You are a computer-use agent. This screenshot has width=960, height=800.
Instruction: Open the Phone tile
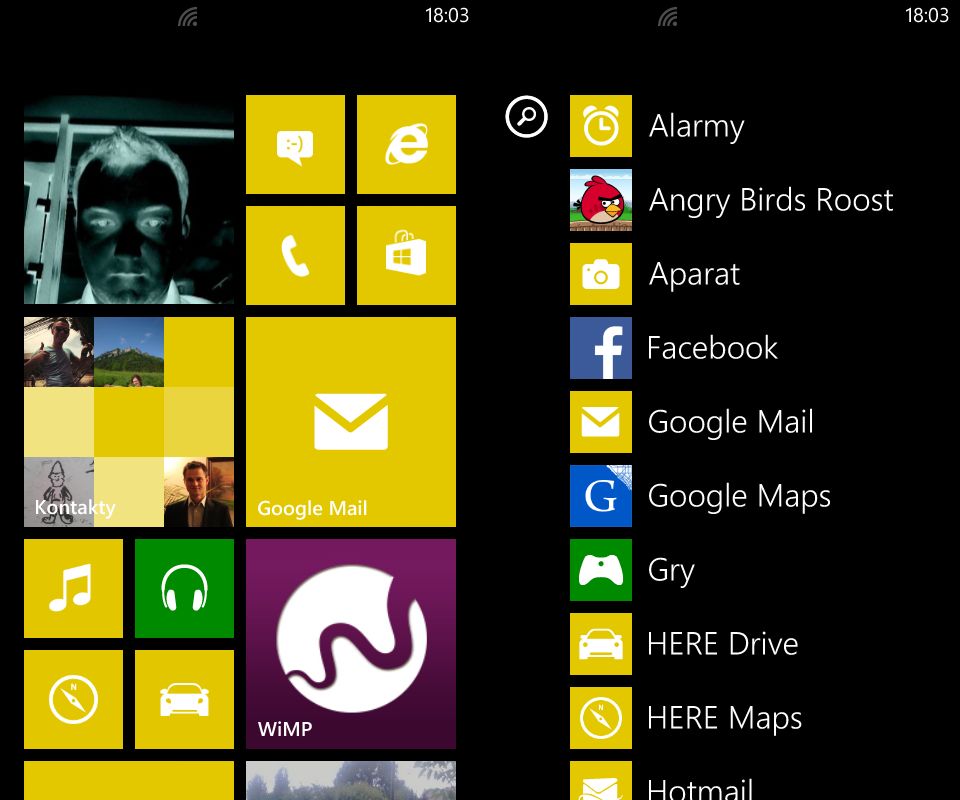(295, 255)
